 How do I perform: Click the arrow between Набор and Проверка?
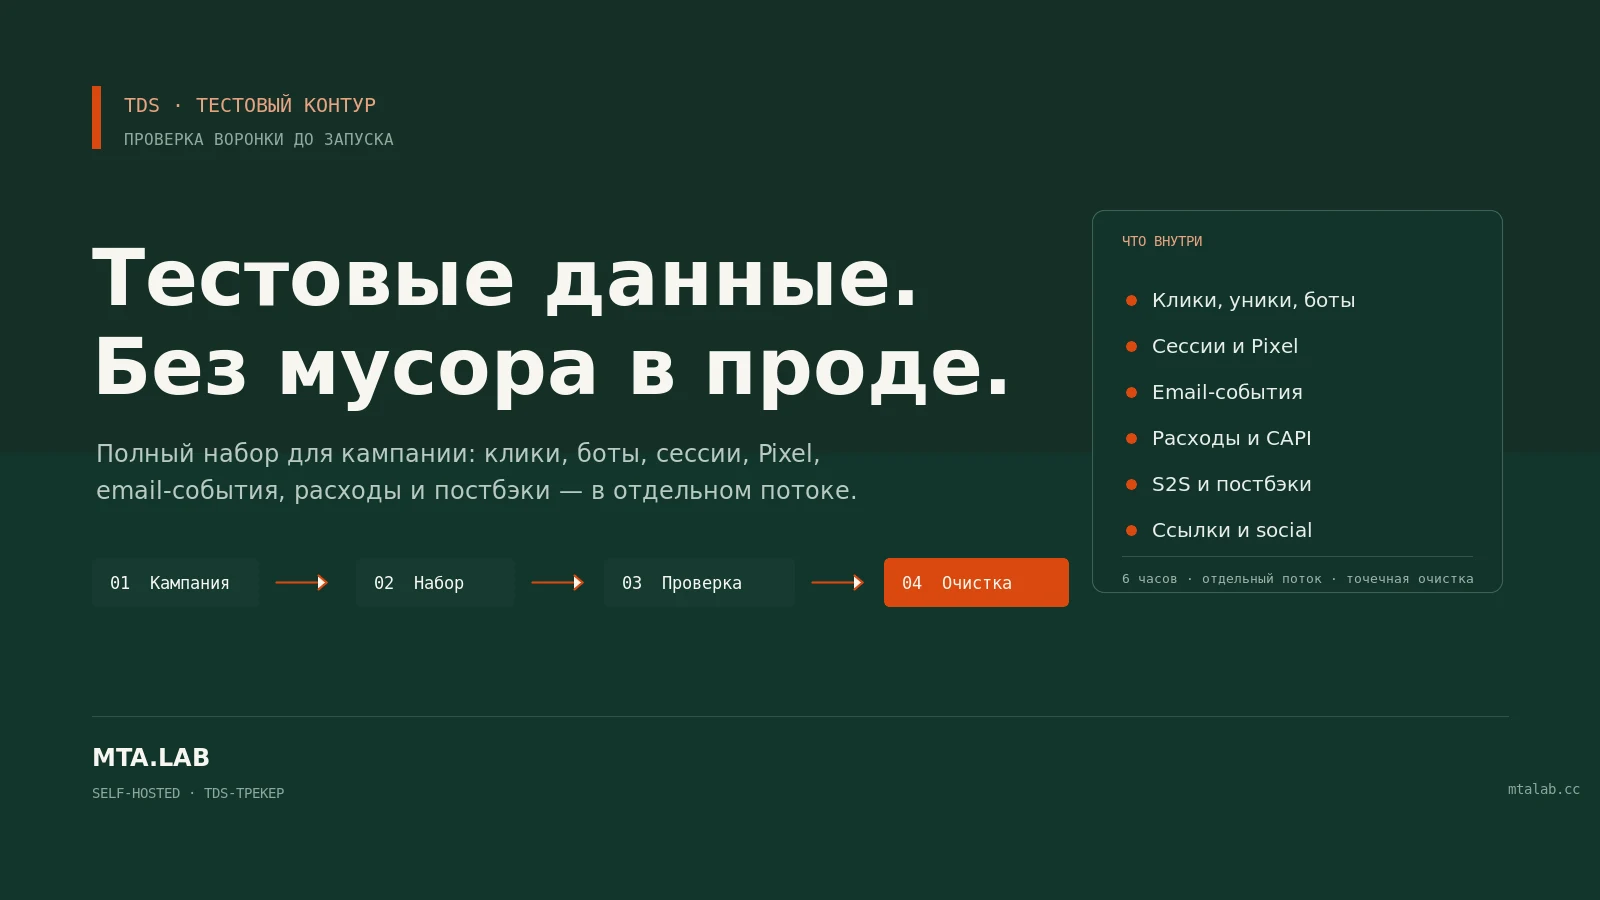[x=558, y=582]
